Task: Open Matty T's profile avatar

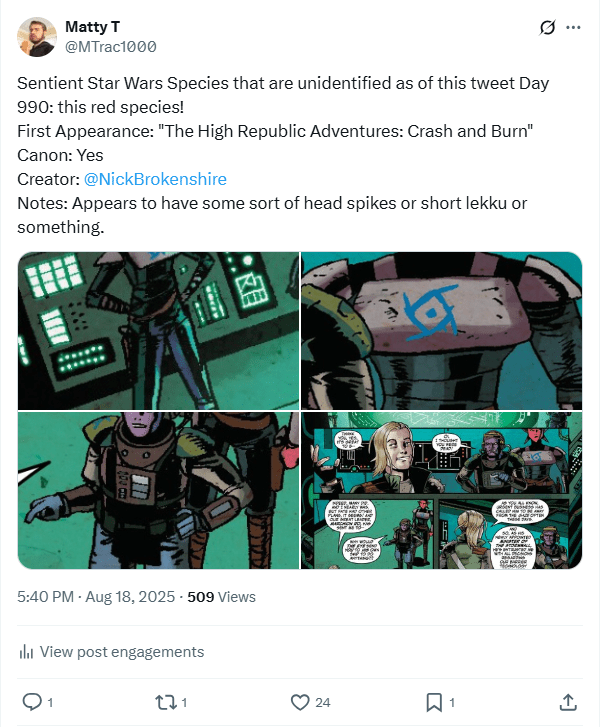Action: coord(37,37)
